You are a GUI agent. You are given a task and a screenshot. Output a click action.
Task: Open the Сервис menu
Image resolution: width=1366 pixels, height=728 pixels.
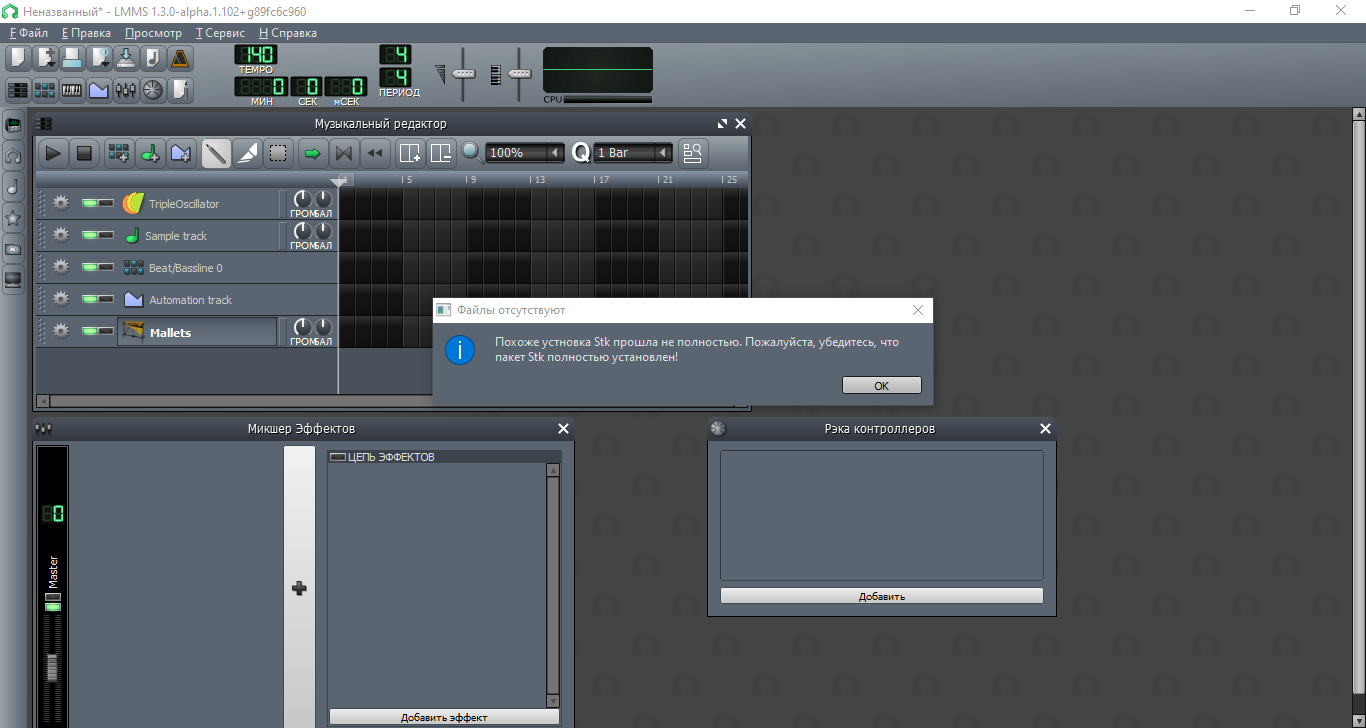point(220,33)
